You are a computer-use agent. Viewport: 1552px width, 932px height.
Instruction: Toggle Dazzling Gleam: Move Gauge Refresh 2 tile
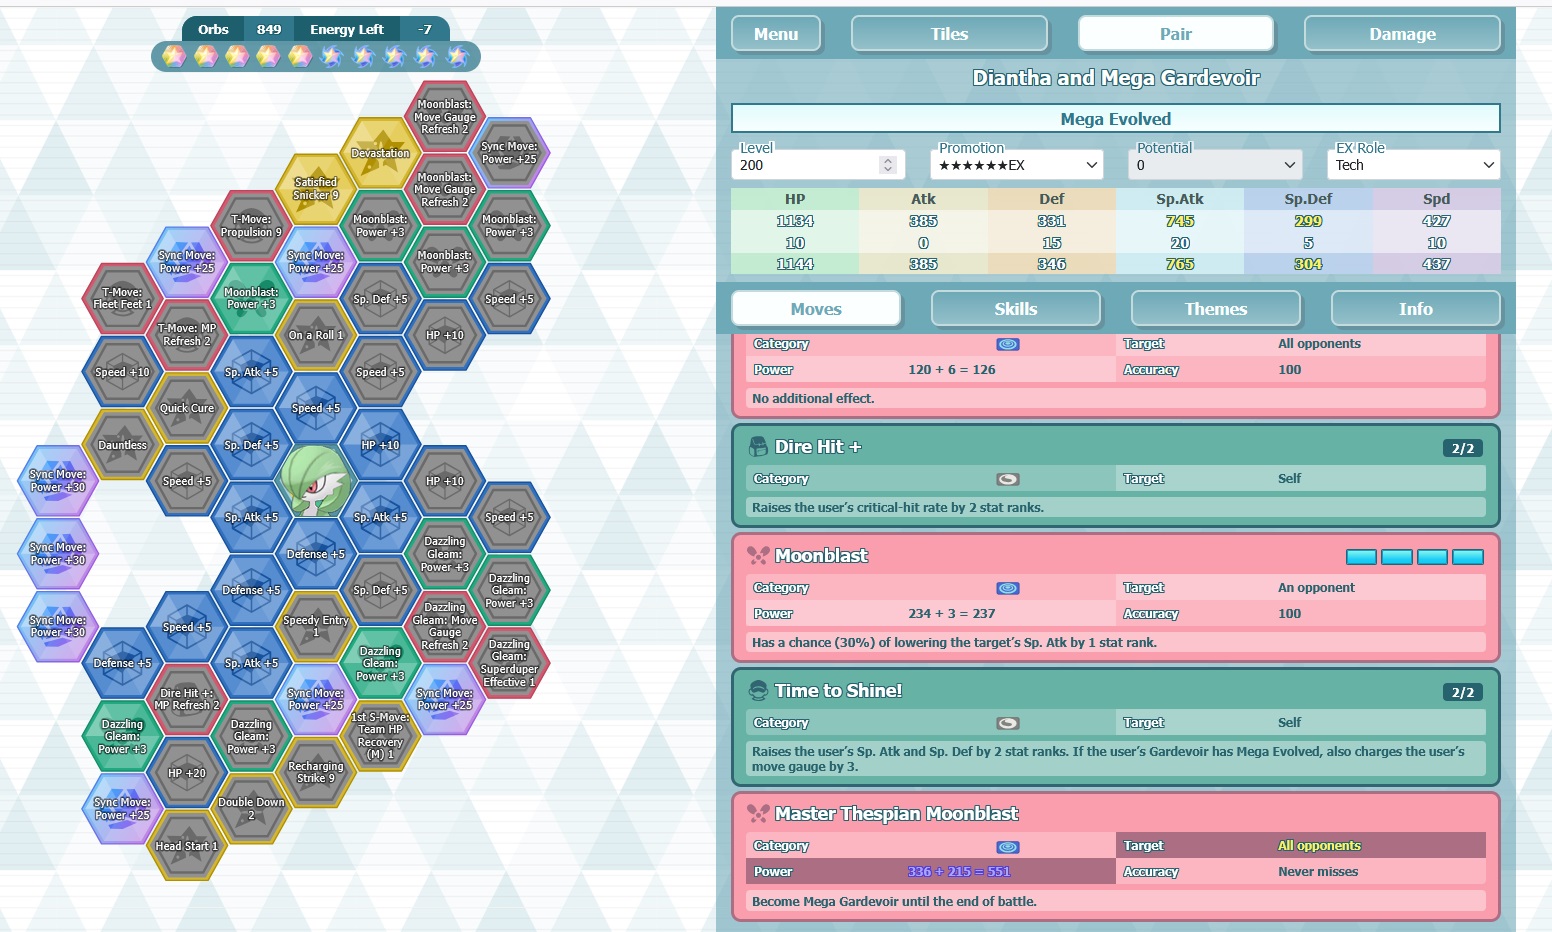(445, 626)
